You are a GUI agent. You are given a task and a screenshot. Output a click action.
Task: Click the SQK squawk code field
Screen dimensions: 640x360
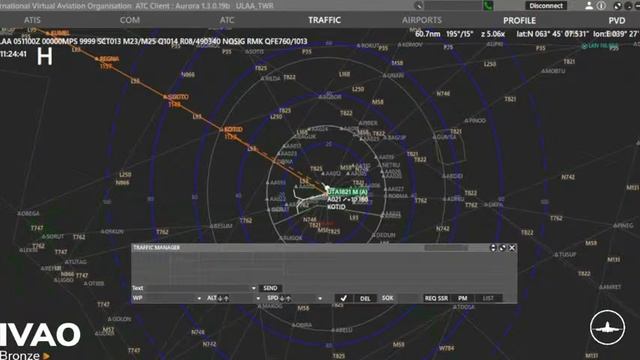408,298
